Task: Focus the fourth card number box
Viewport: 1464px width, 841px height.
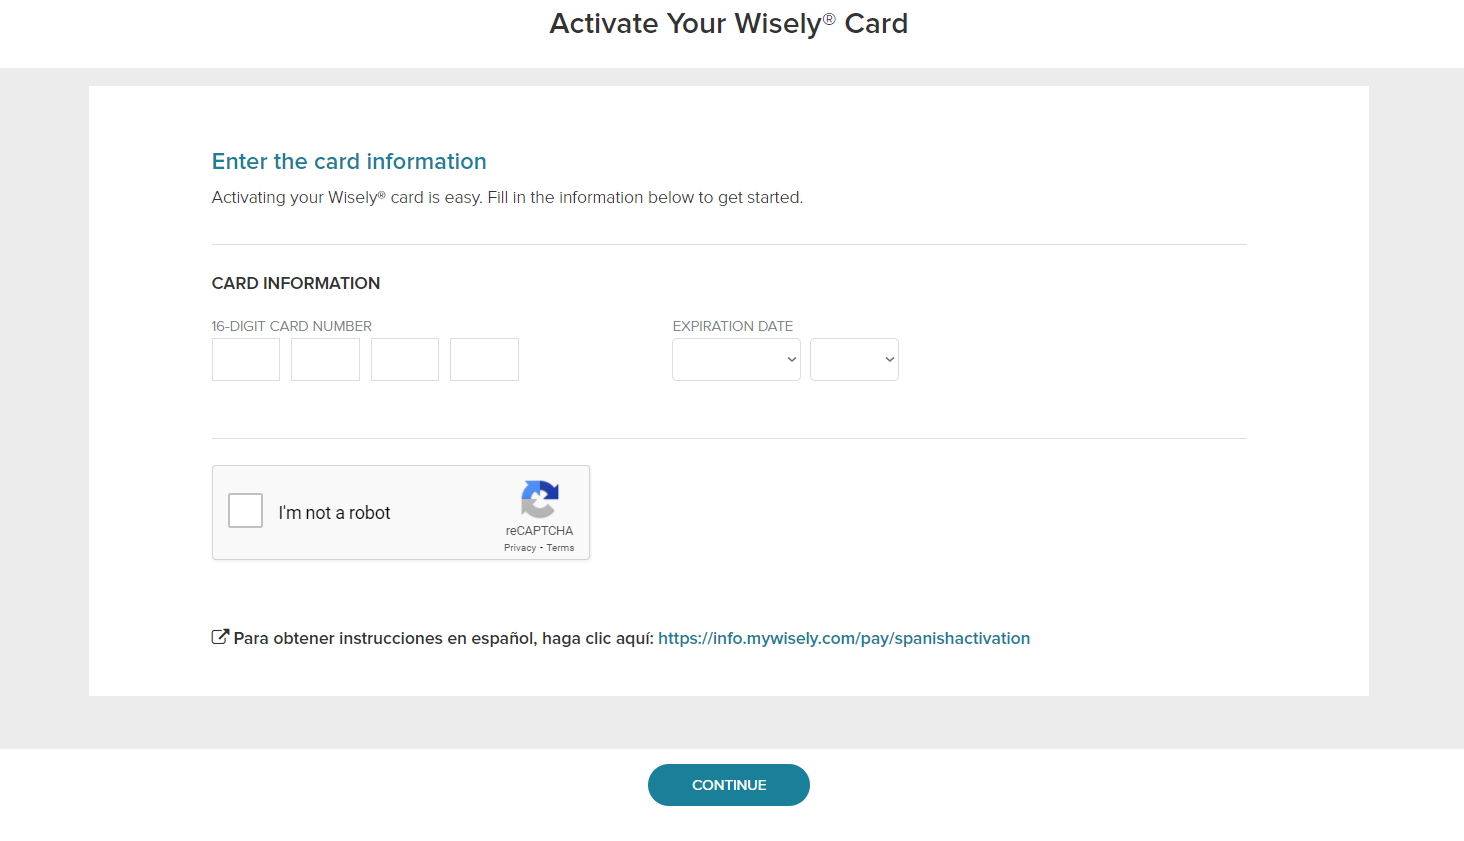Action: pyautogui.click(x=484, y=359)
